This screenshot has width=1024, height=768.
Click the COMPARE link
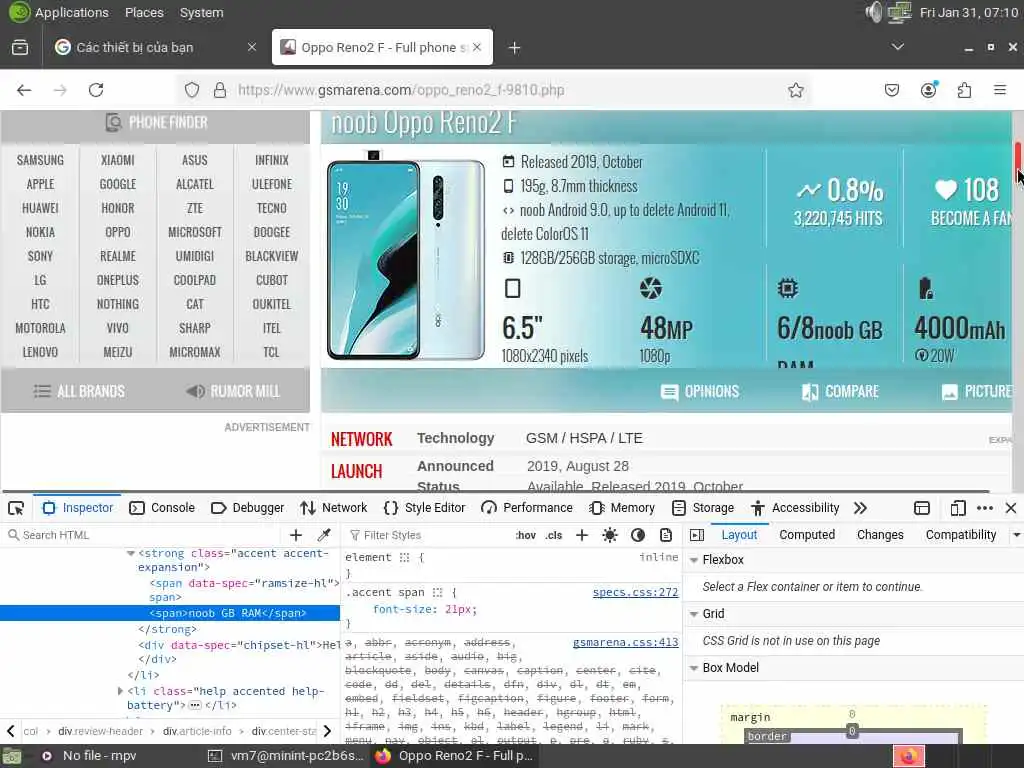coord(840,392)
